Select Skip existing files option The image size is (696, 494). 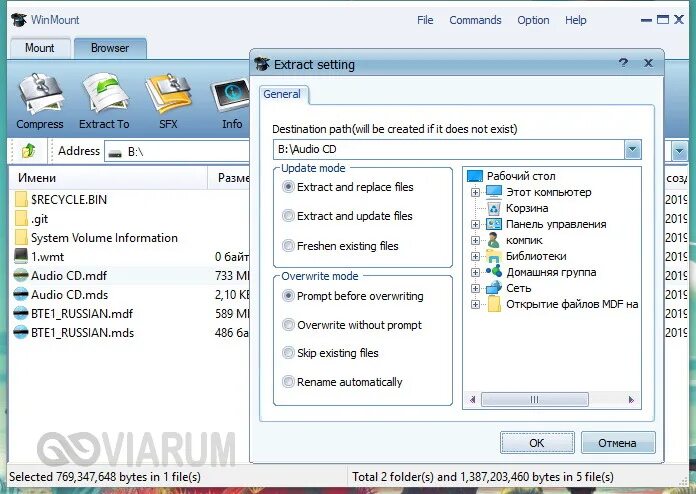pyautogui.click(x=330, y=353)
